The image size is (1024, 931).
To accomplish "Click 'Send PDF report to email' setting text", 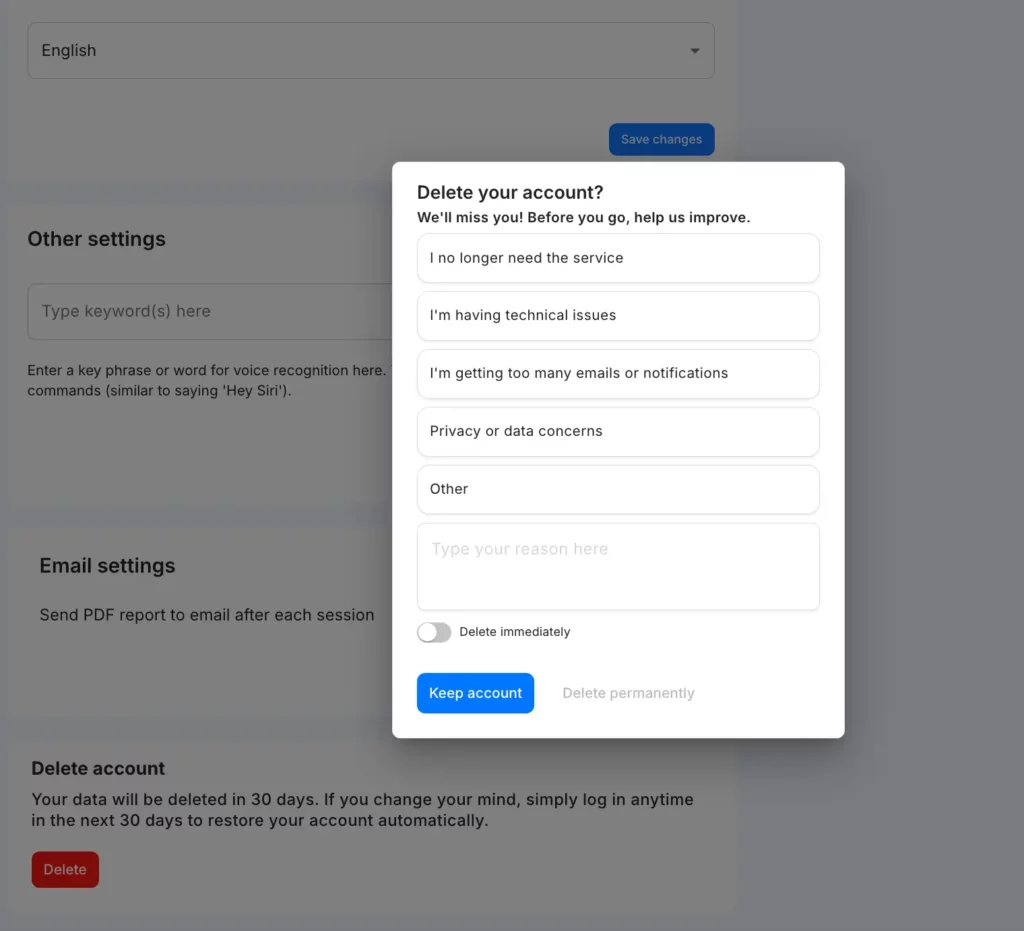I will click(207, 615).
